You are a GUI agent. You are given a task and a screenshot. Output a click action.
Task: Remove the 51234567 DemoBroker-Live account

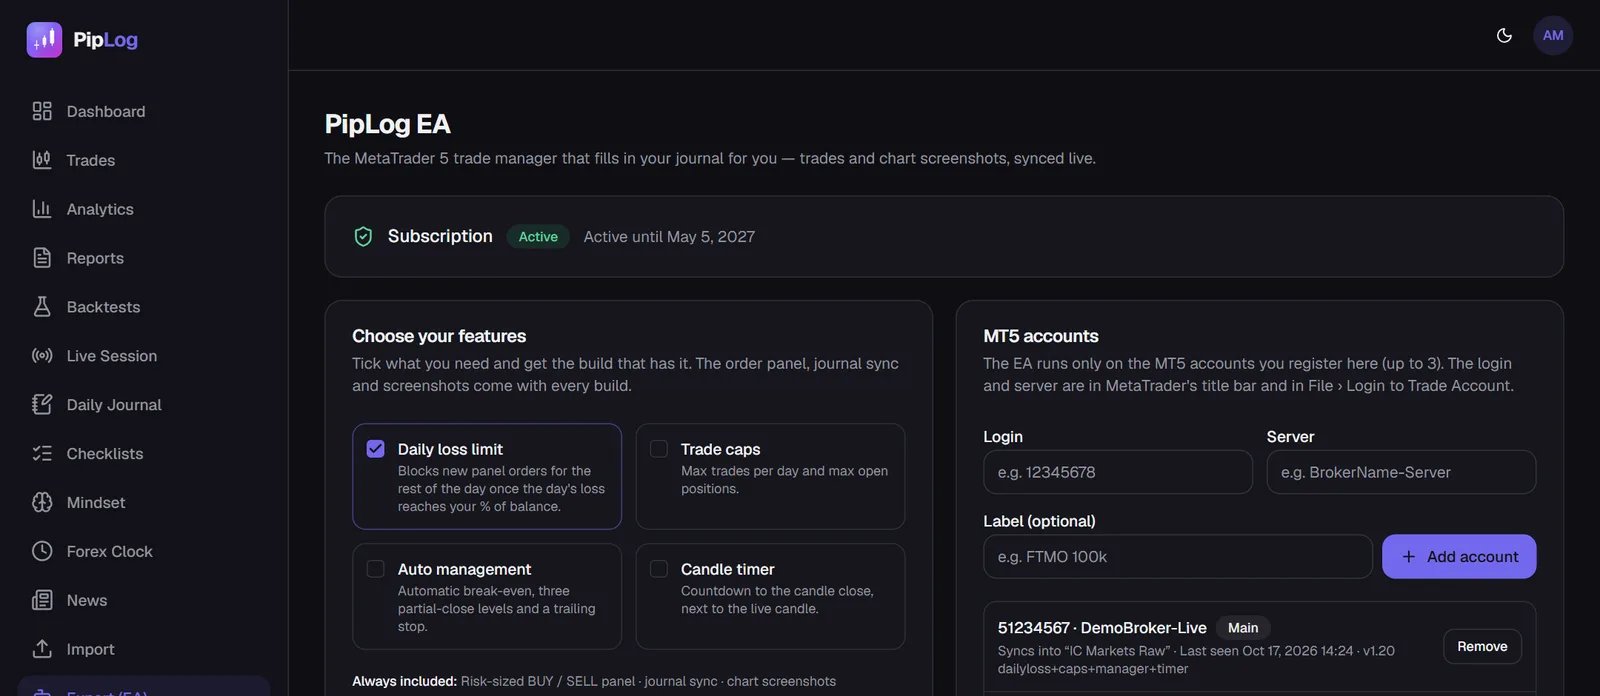1482,647
